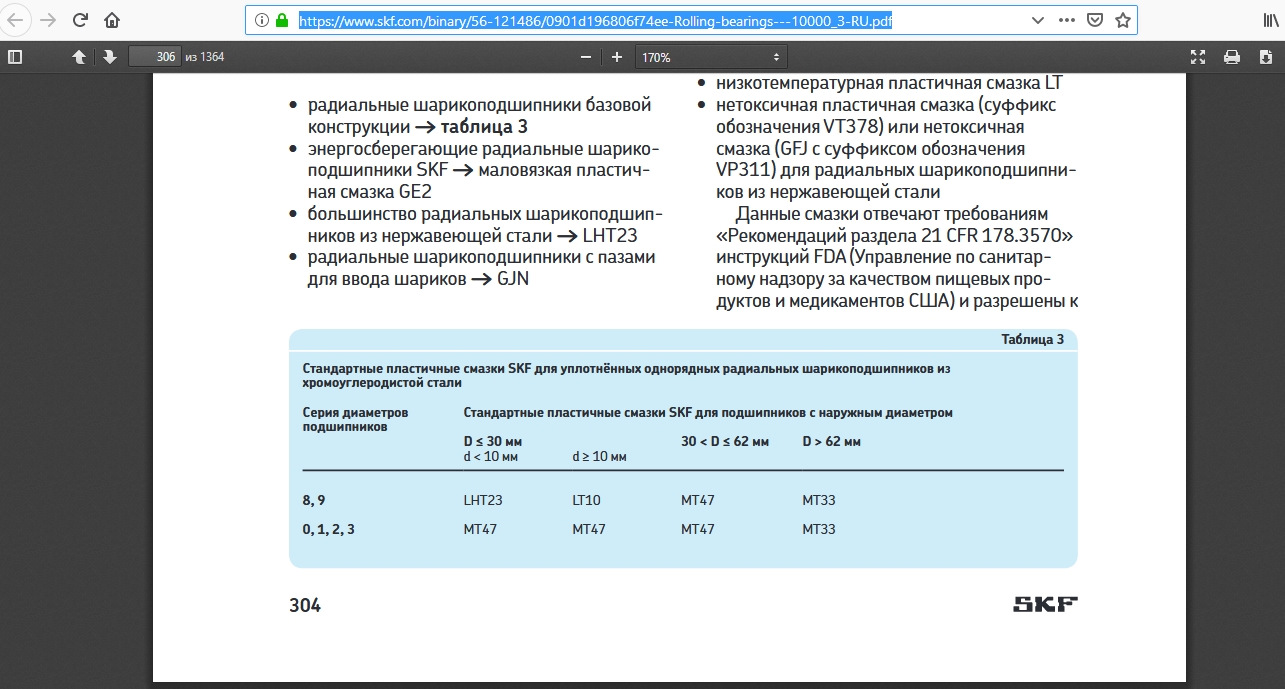Go to previous PDF page
This screenshot has height=689, width=1285.
coord(79,57)
